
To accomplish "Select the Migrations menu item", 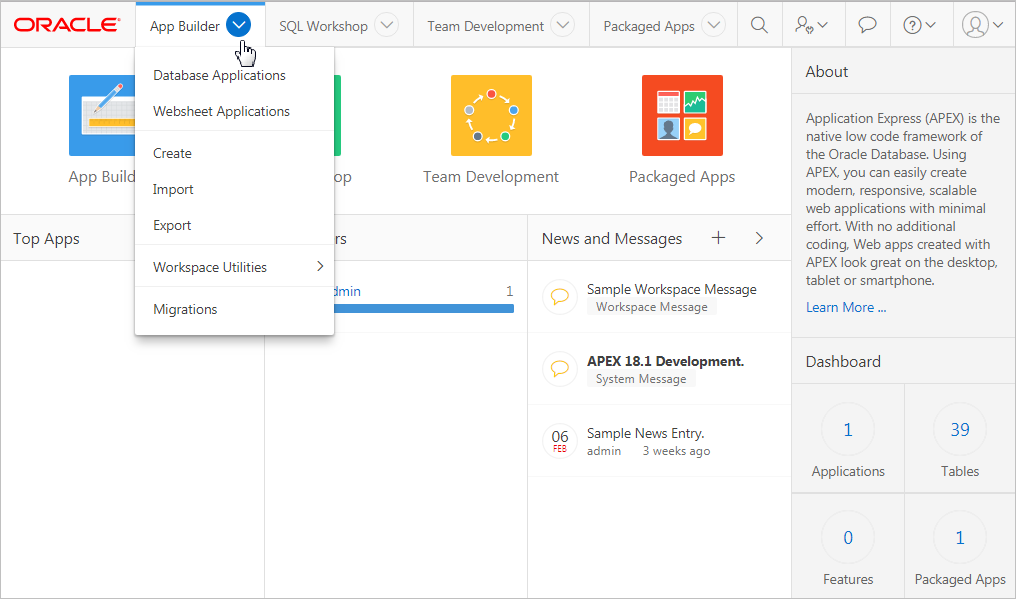I will 185,309.
